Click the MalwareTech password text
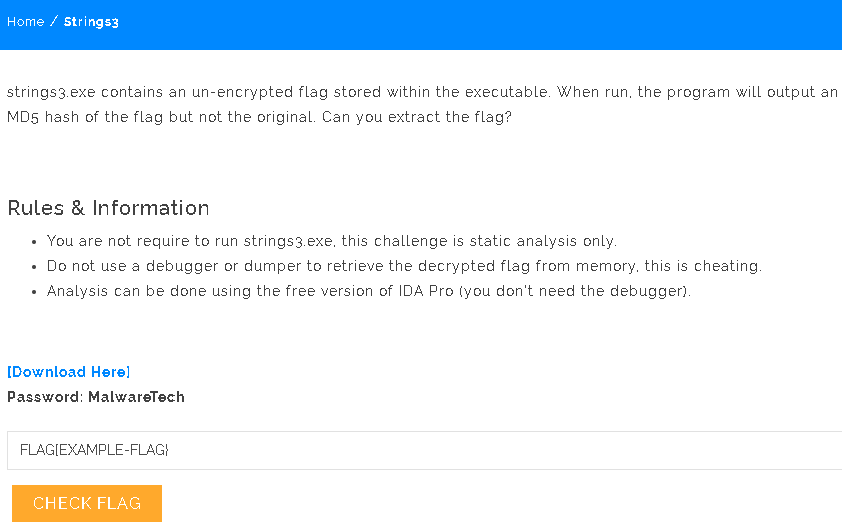The image size is (842, 529). [136, 397]
